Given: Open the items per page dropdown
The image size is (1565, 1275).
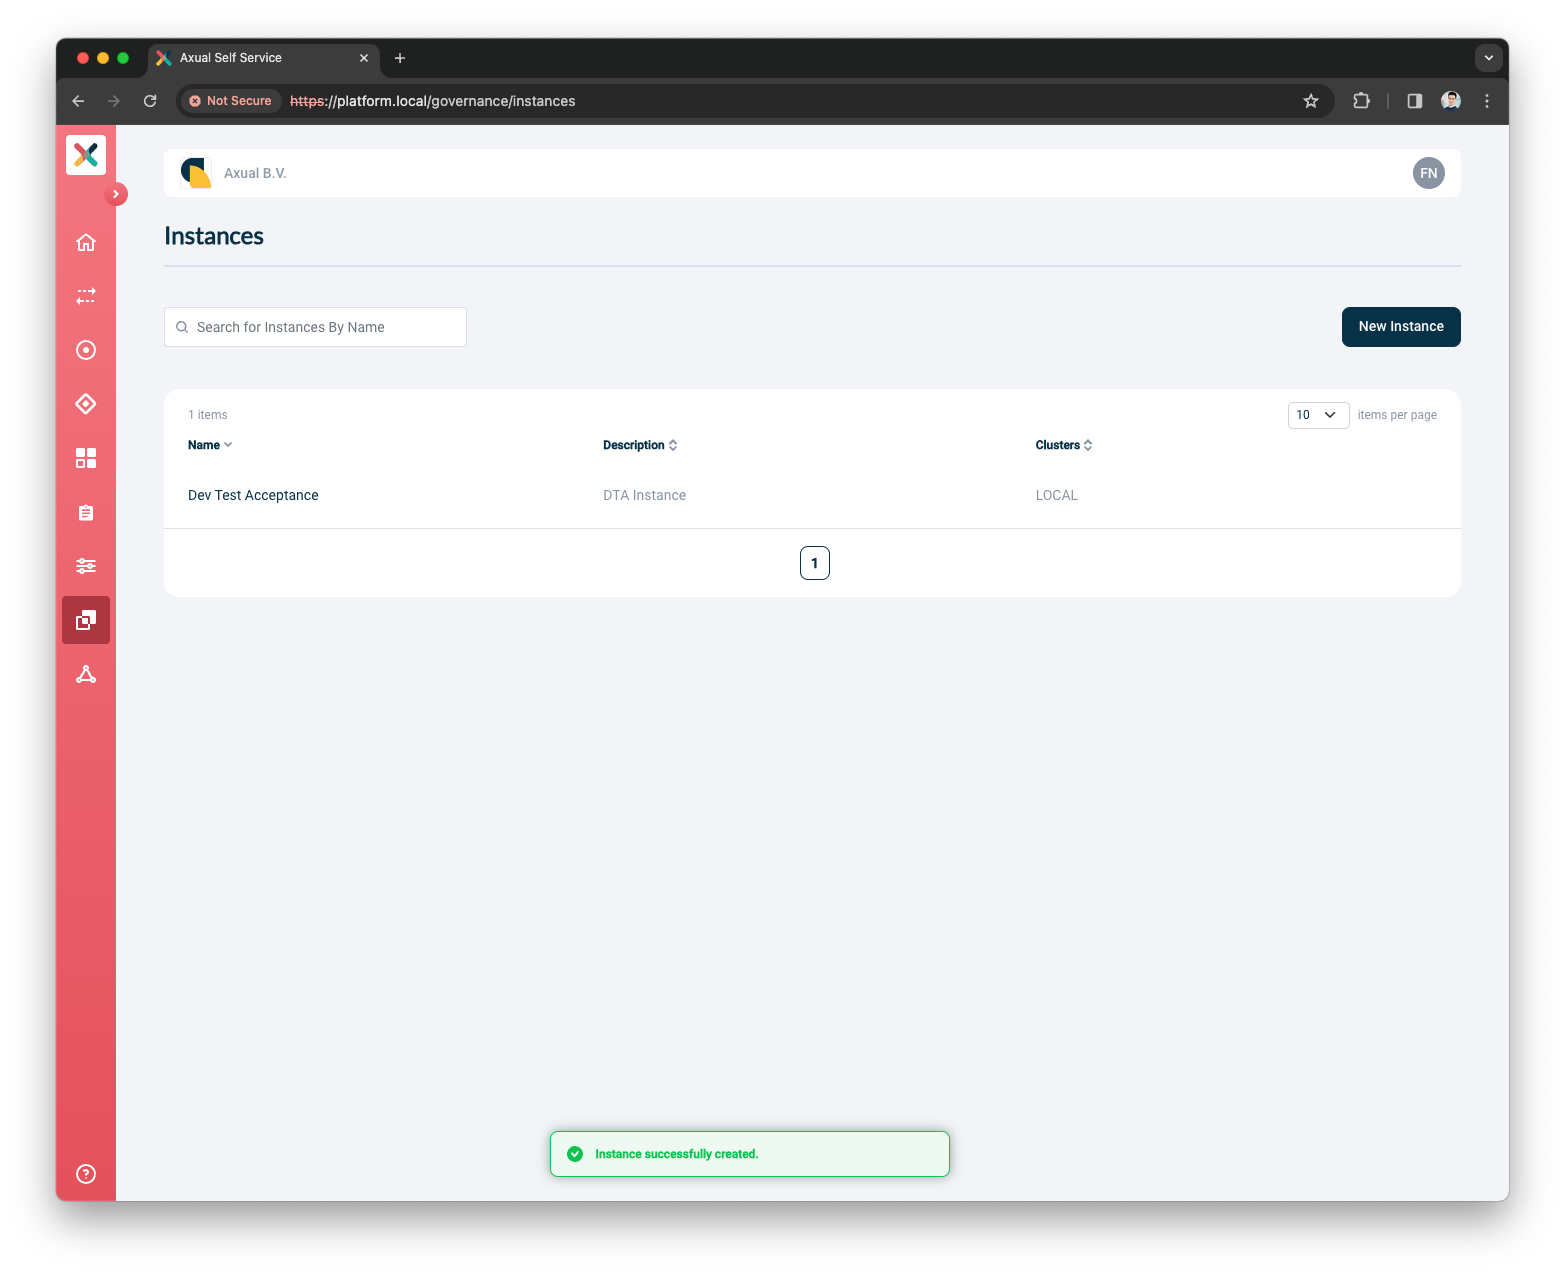Looking at the screenshot, I should point(1318,415).
